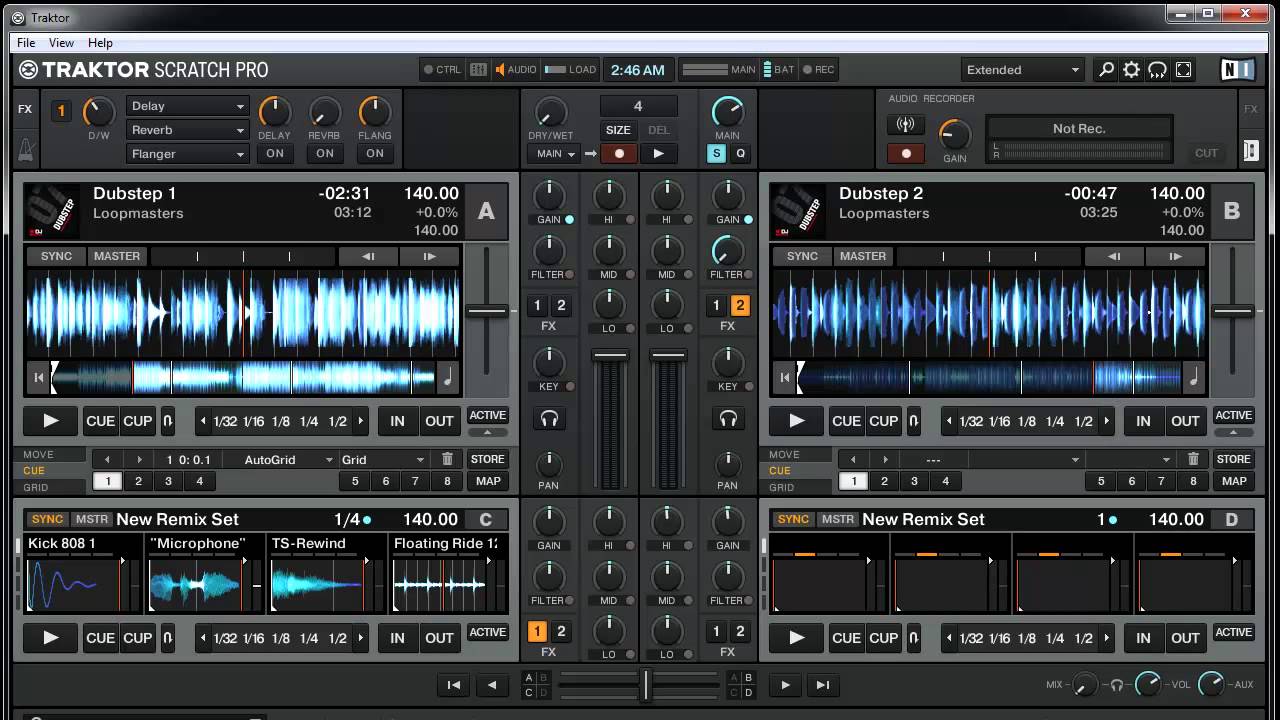Viewport: 1280px width, 720px height.
Task: Click the layout panel icon at far right
Action: point(1250,150)
